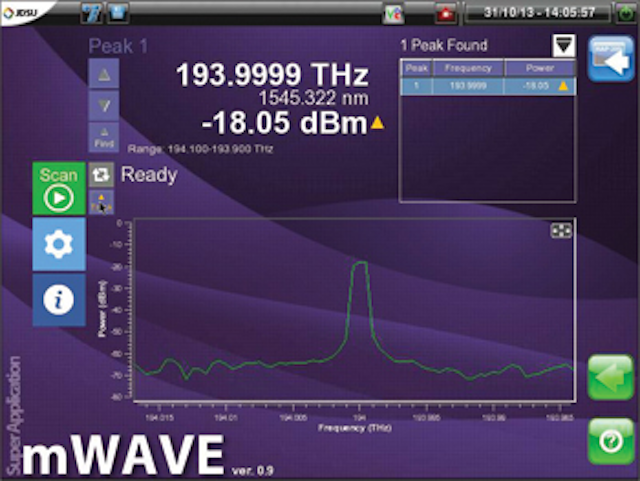Viewport: 640px width, 481px height.
Task: Click the date and time display
Action: (539, 13)
